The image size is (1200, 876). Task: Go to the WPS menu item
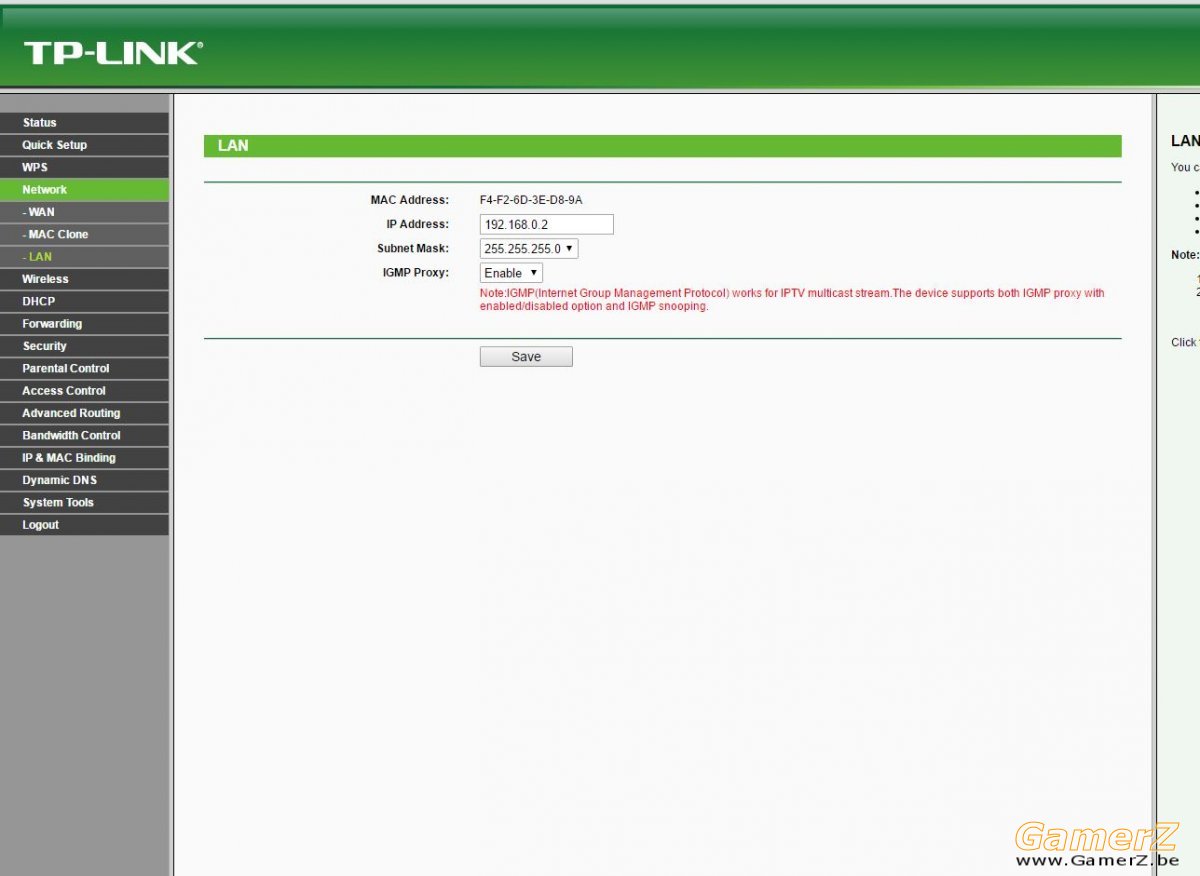tap(84, 167)
